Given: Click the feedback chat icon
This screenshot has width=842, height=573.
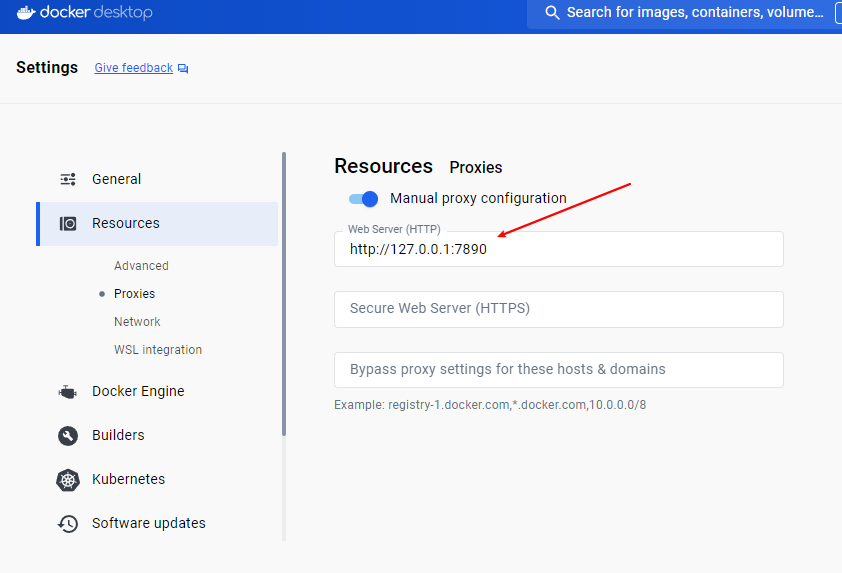Looking at the screenshot, I should [183, 68].
